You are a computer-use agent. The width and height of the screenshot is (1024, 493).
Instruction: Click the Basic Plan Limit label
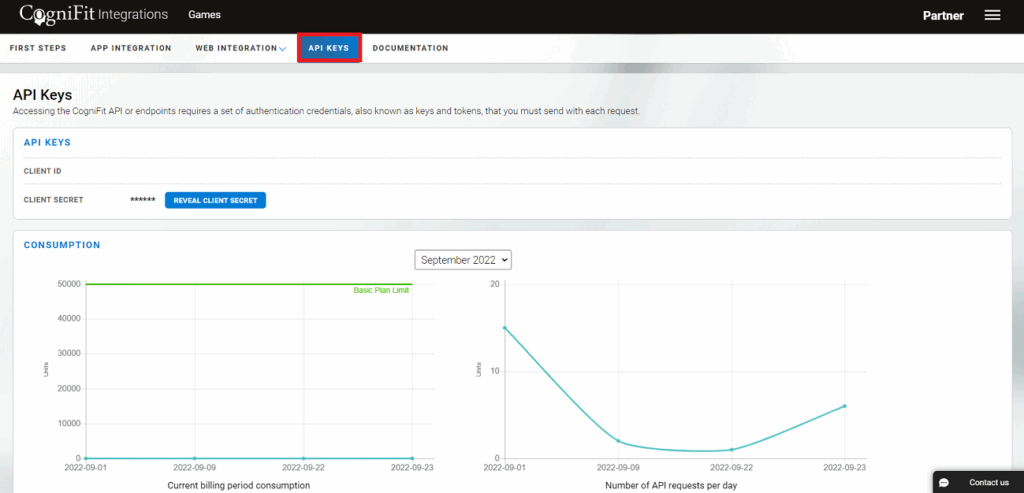click(381, 290)
